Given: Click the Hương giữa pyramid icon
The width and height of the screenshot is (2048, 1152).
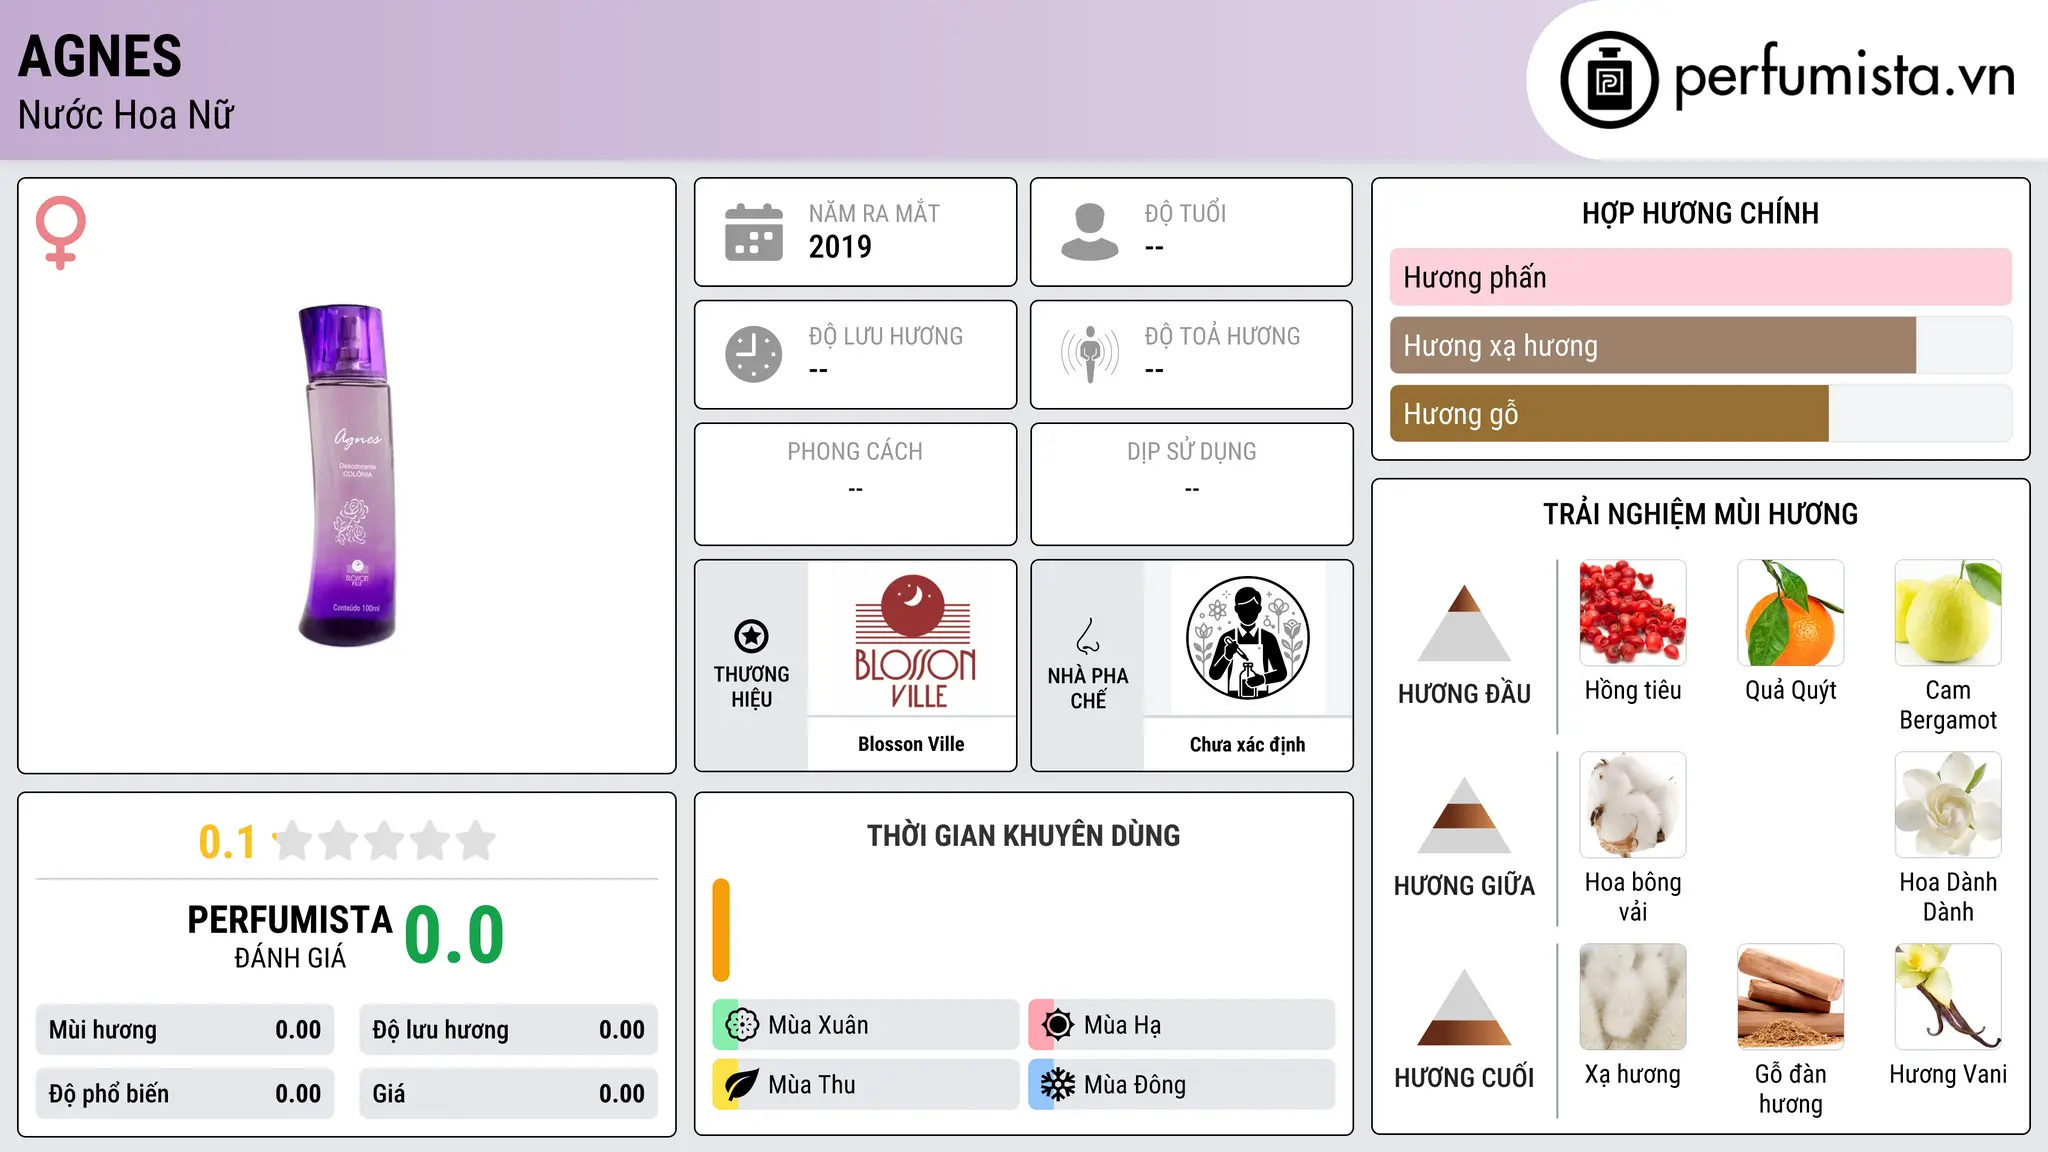Looking at the screenshot, I should click(1464, 814).
